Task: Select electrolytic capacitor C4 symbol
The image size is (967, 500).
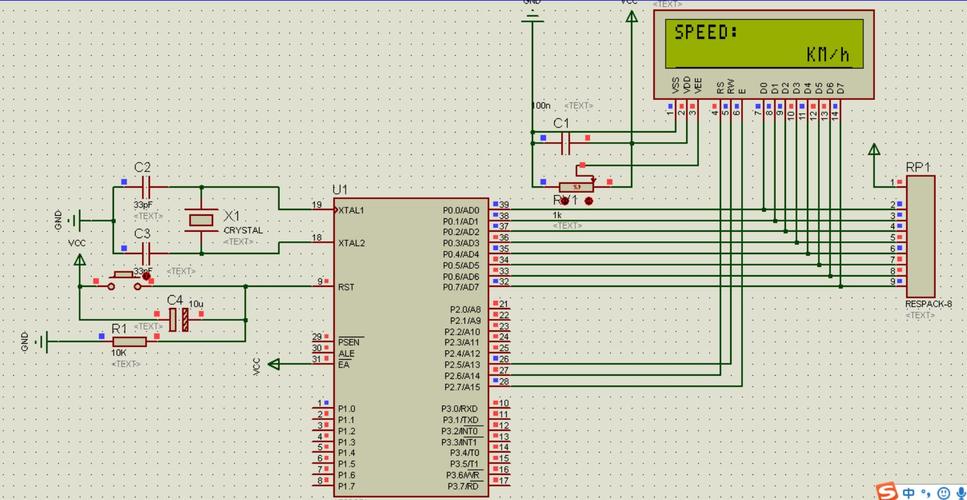Action: coord(179,320)
